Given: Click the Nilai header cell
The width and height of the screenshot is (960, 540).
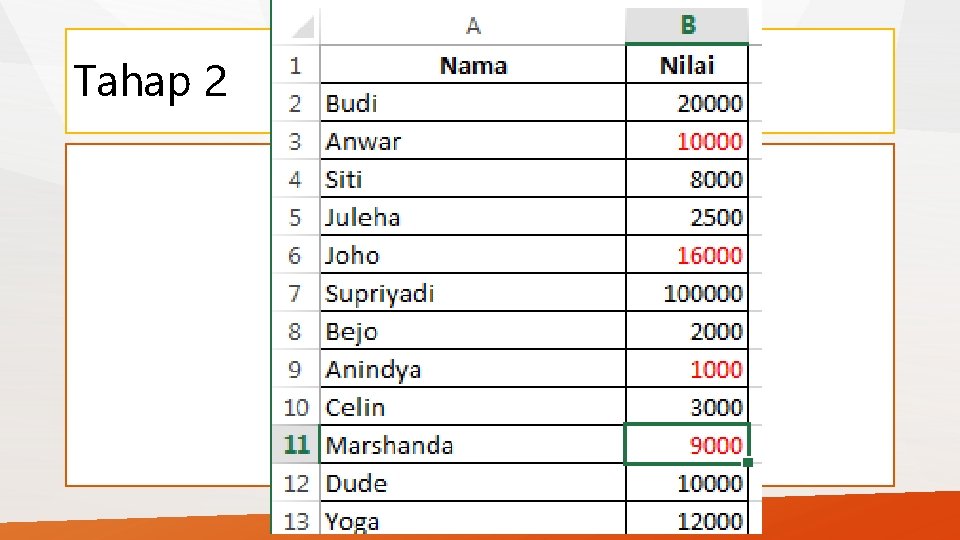Looking at the screenshot, I should (x=687, y=65).
